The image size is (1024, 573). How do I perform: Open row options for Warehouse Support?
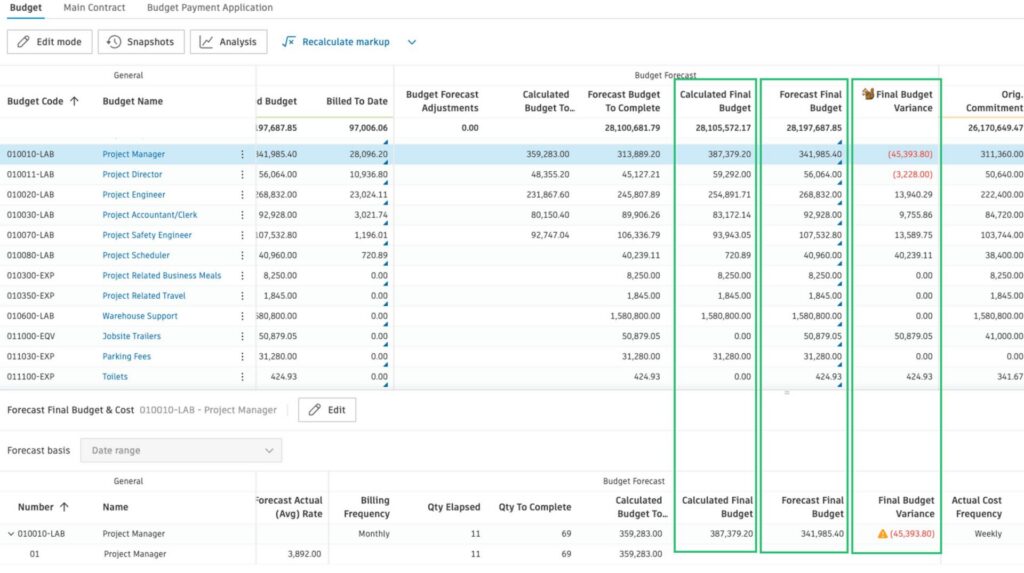pos(242,316)
